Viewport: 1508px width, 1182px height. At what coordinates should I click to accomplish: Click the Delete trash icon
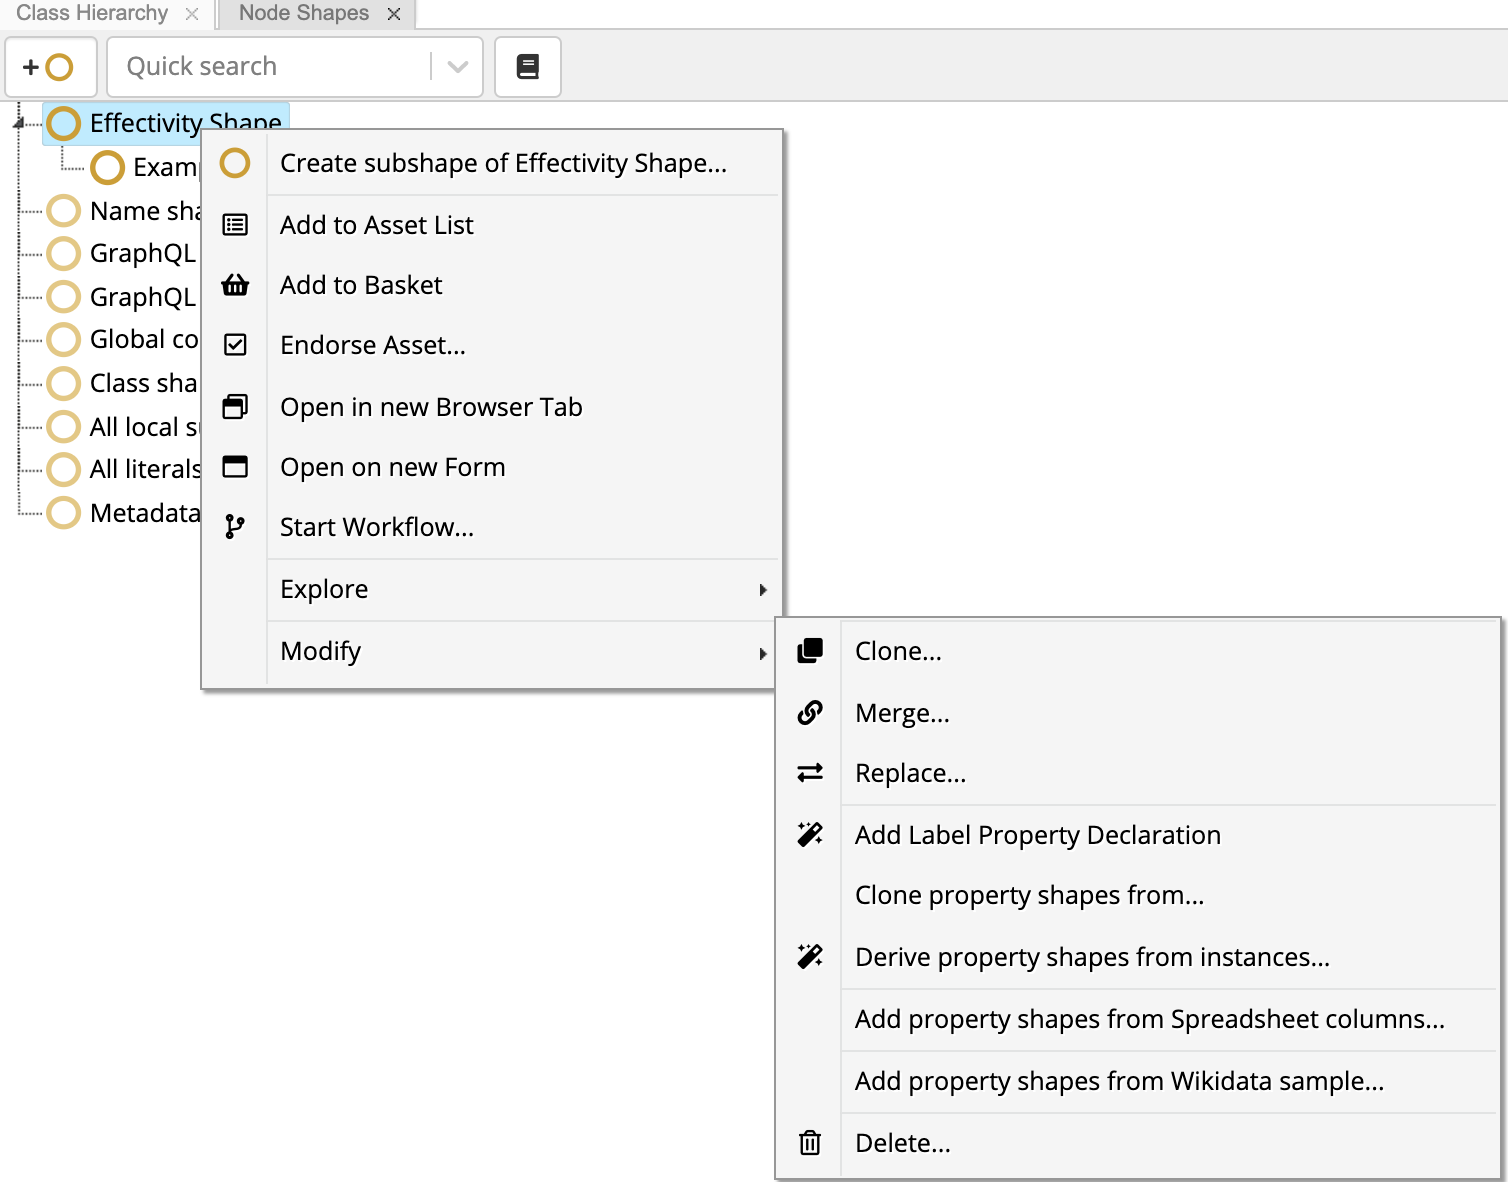pyautogui.click(x=810, y=1143)
